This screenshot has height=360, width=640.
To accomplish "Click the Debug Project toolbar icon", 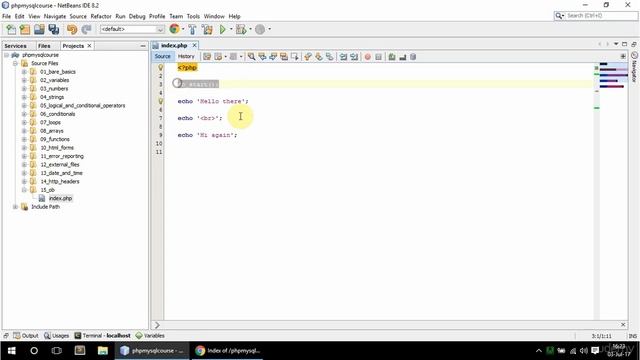I will click(x=241, y=29).
